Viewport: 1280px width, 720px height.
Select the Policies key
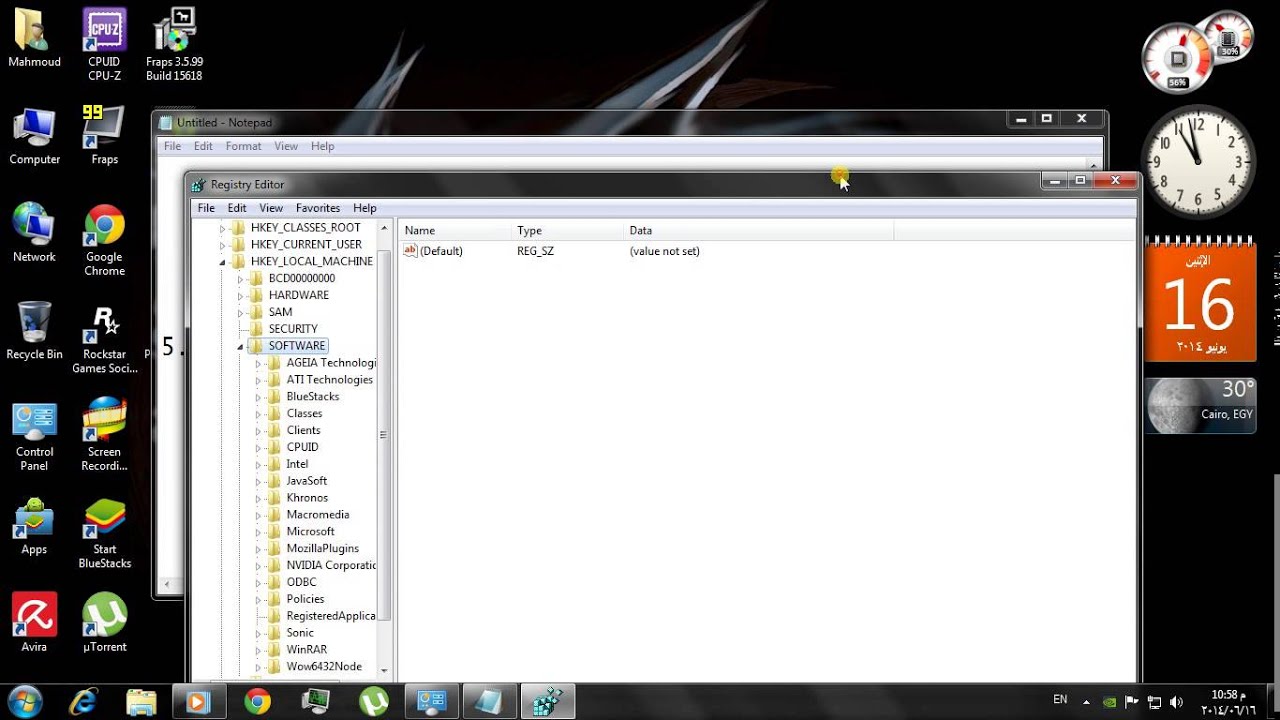click(x=305, y=599)
